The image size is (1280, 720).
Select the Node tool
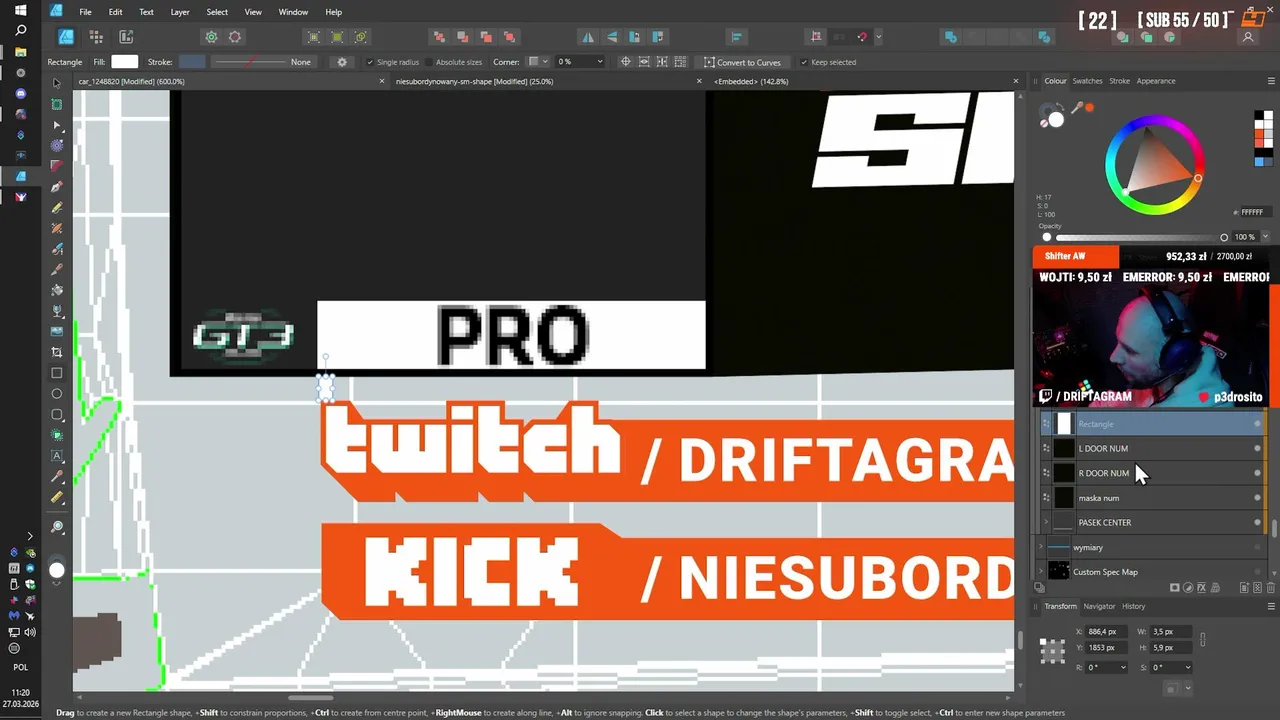click(x=57, y=125)
